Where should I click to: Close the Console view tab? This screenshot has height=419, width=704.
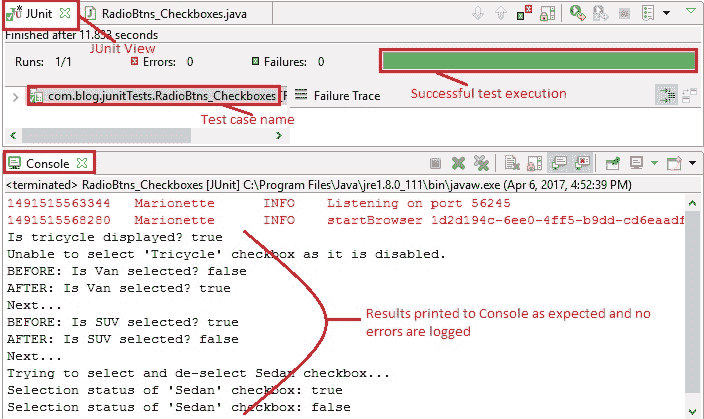pos(82,163)
